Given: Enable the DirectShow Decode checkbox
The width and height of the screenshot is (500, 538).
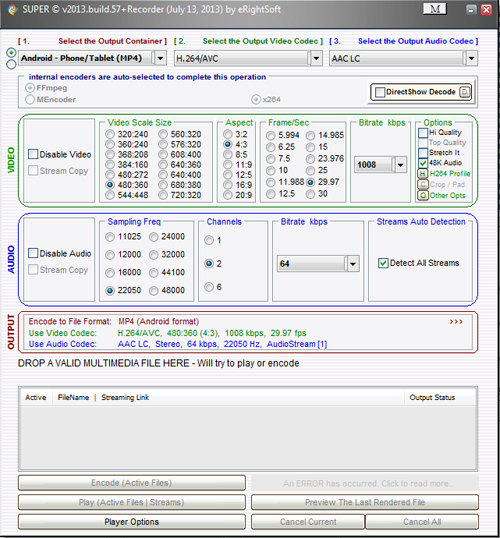Looking at the screenshot, I should click(x=380, y=92).
